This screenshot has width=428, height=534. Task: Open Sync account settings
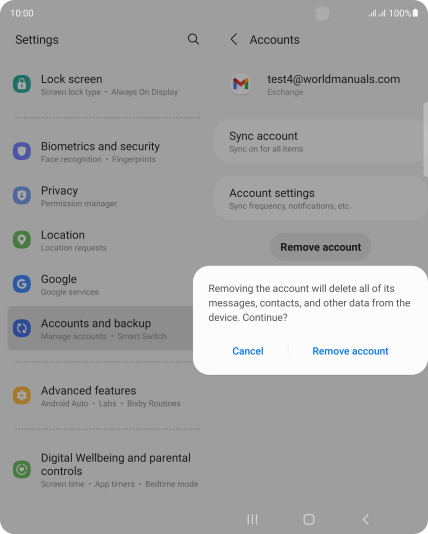[321, 141]
